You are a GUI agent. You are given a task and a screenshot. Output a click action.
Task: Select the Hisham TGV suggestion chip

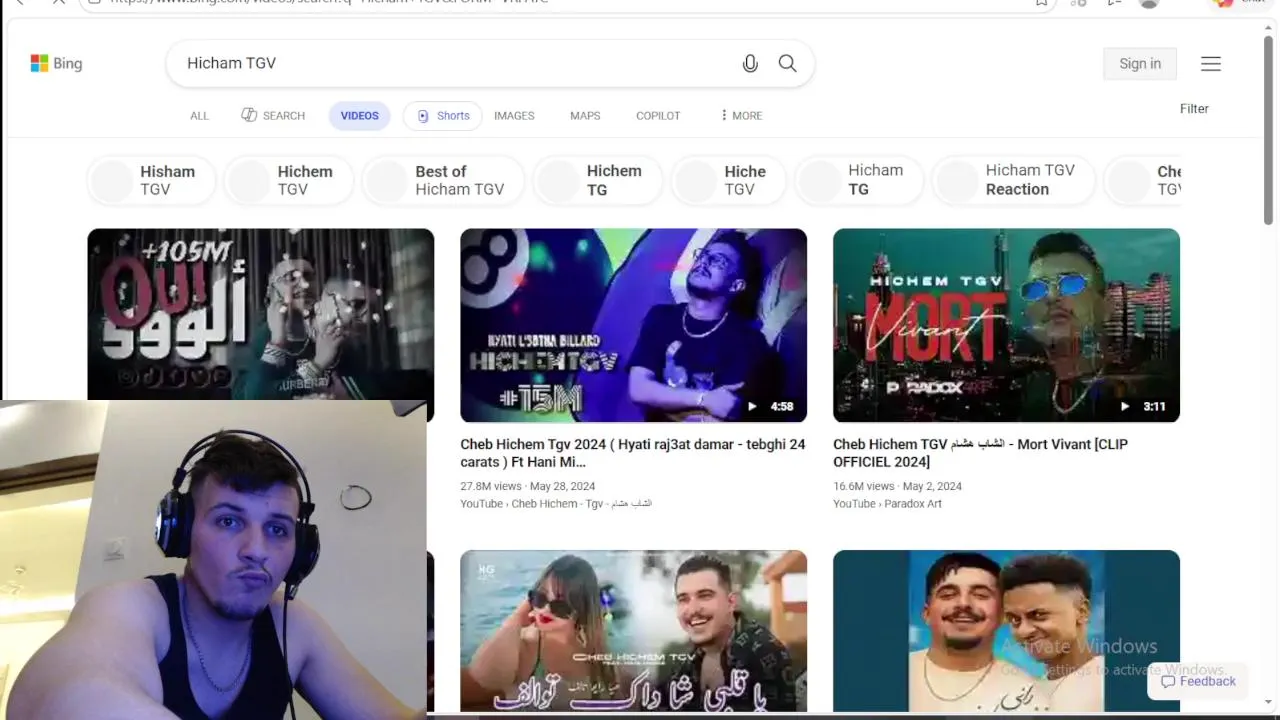(152, 181)
